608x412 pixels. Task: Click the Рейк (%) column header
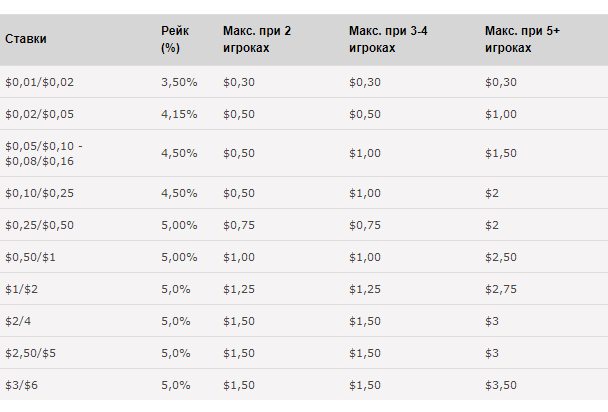pos(175,39)
